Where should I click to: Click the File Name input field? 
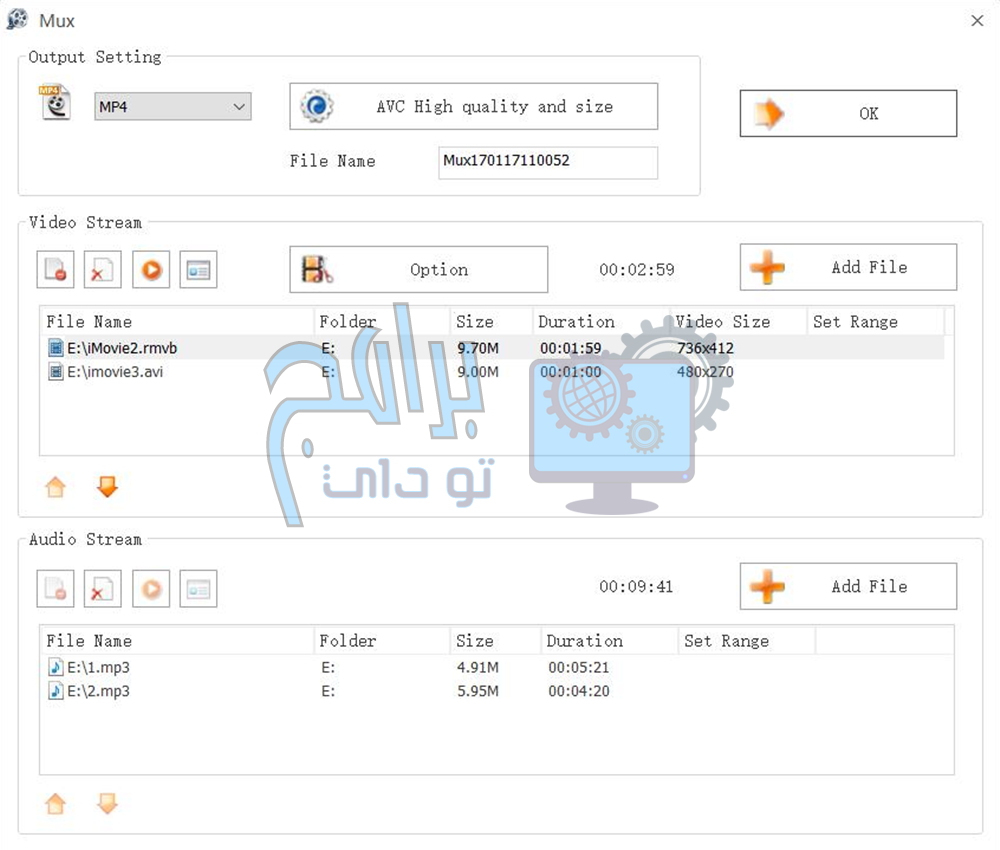[548, 162]
